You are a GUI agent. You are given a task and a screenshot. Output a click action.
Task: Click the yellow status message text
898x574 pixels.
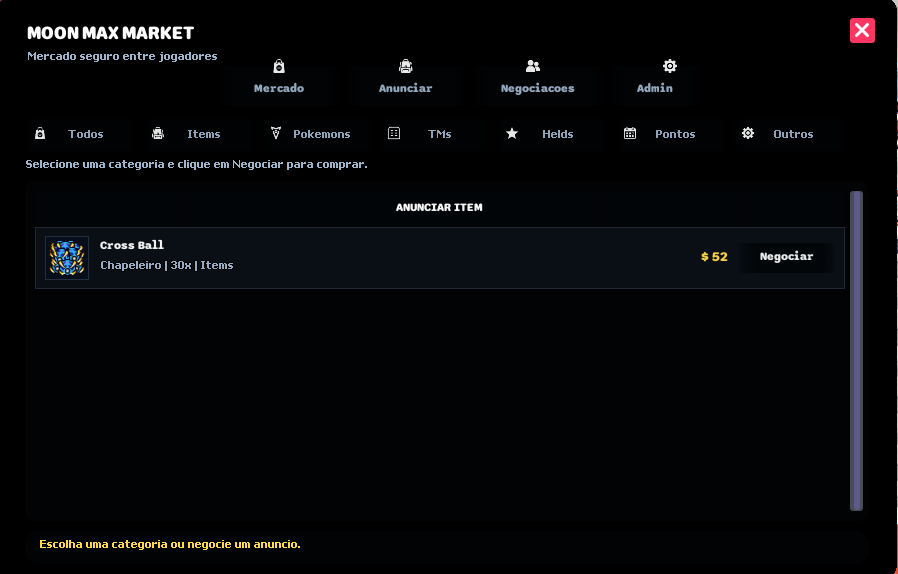[170, 544]
